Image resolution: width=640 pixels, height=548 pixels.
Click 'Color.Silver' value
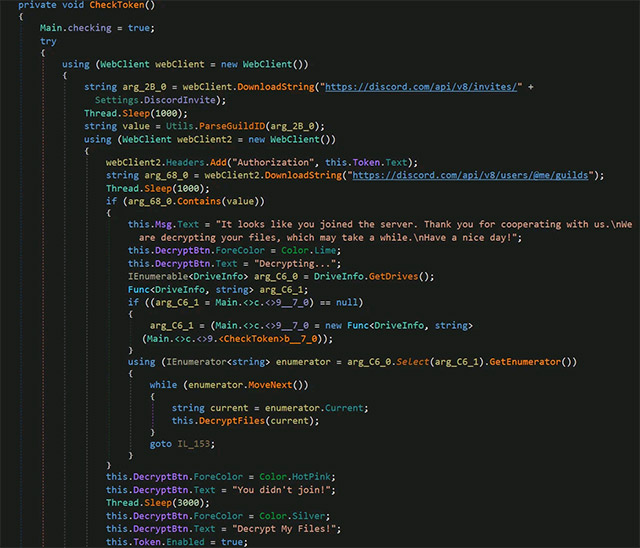coord(294,516)
